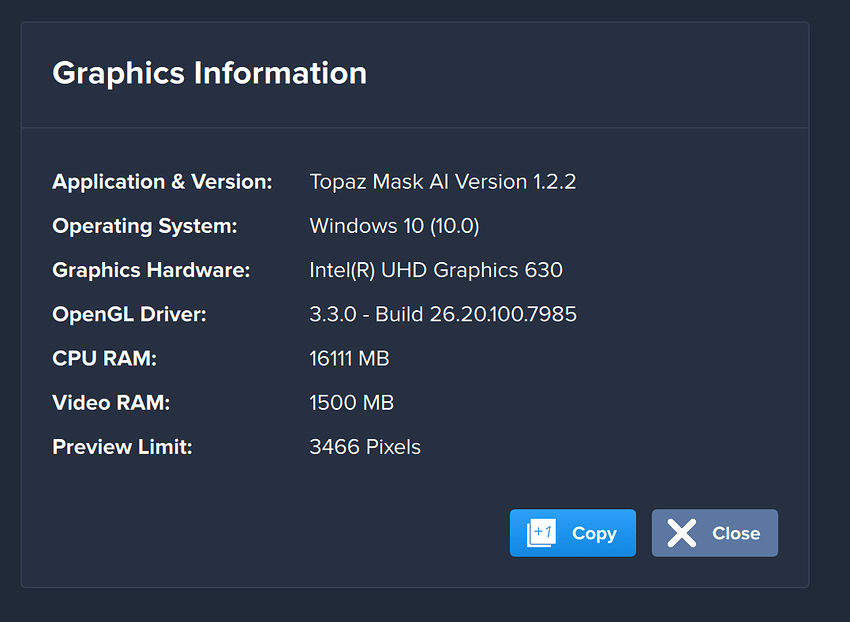
Task: Click the OpenGL Driver label
Action: [x=130, y=315]
